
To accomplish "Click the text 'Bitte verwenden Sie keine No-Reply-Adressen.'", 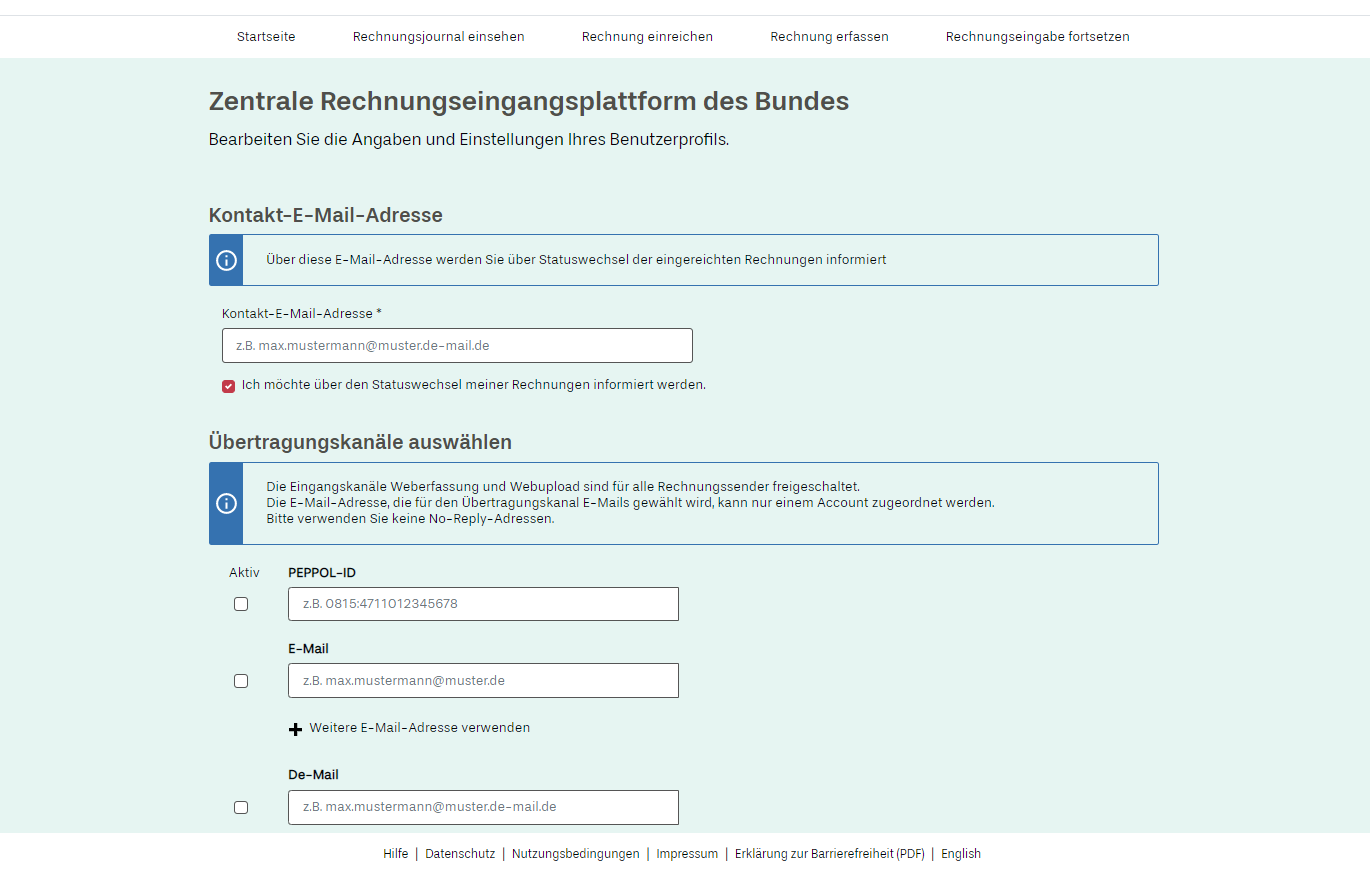I will tap(410, 519).
